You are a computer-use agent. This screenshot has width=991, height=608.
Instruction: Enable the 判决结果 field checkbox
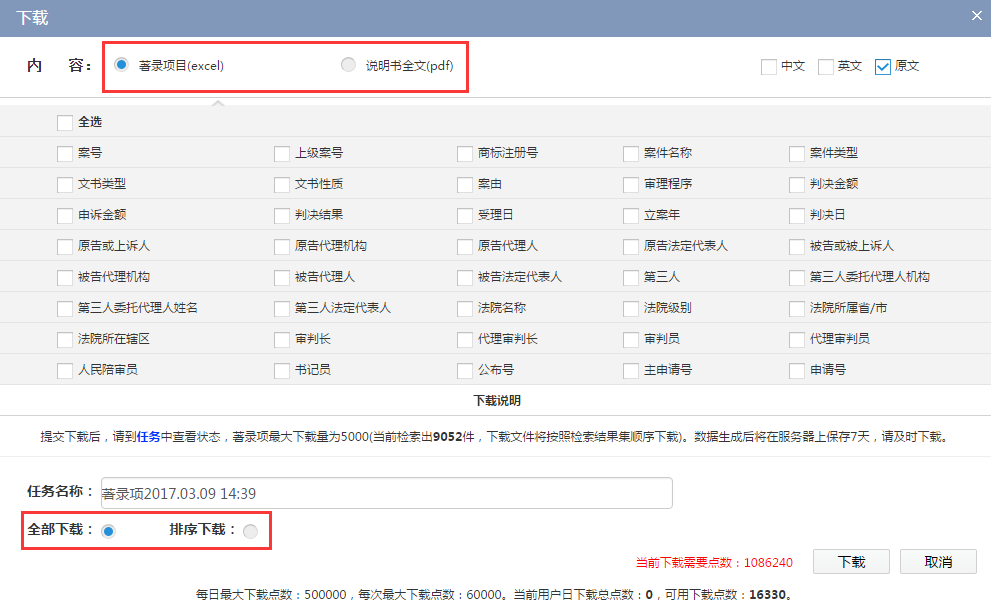(x=282, y=216)
